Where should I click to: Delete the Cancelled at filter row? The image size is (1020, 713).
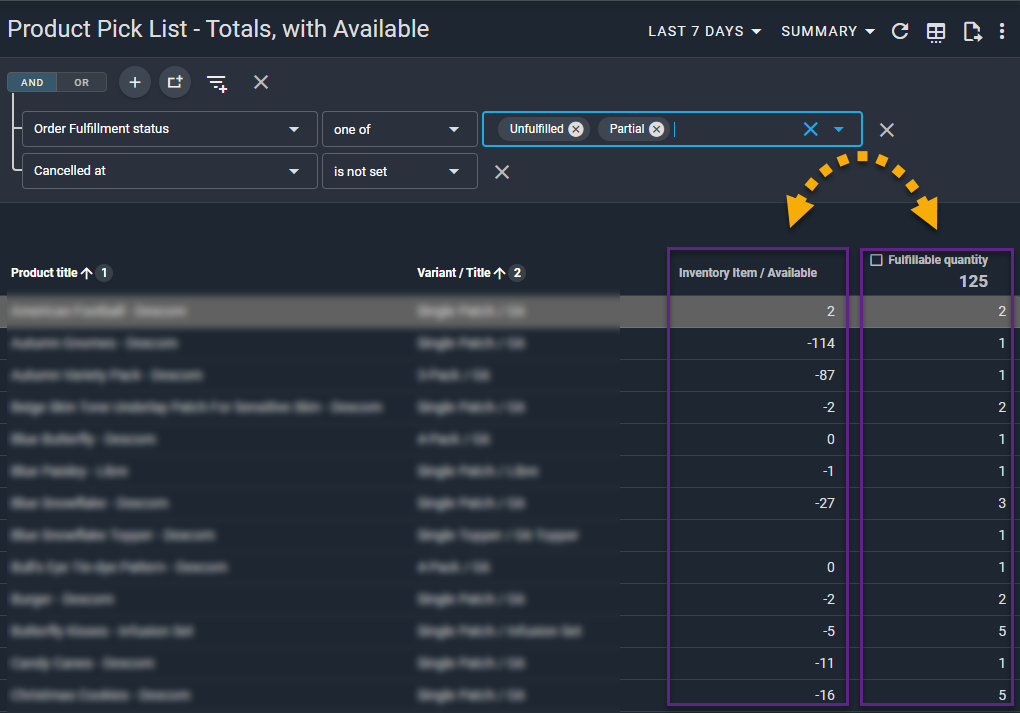click(502, 172)
